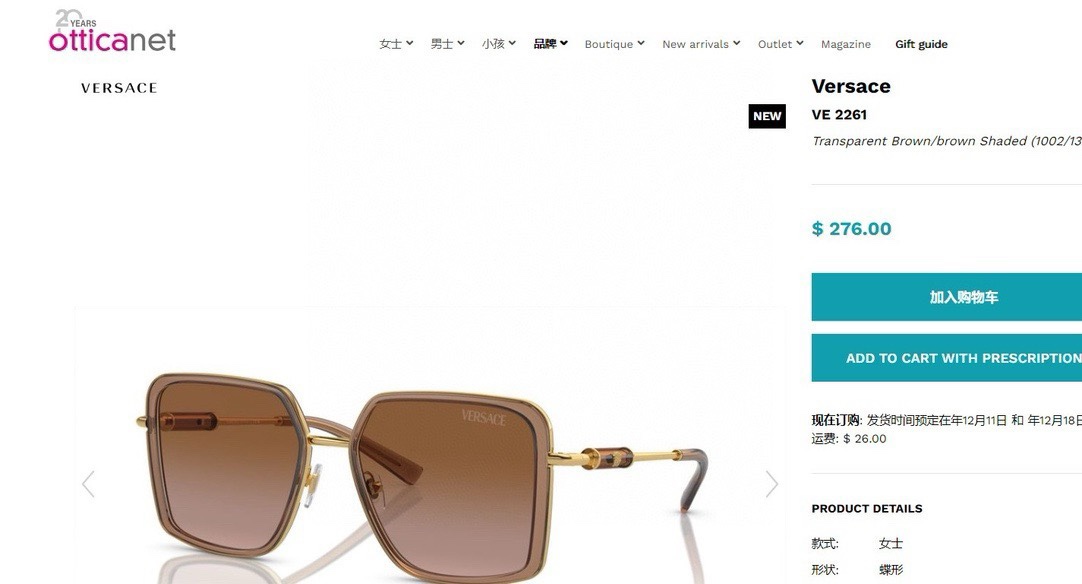Open the New arrivals menu
The width and height of the screenshot is (1082, 584).
(x=701, y=43)
